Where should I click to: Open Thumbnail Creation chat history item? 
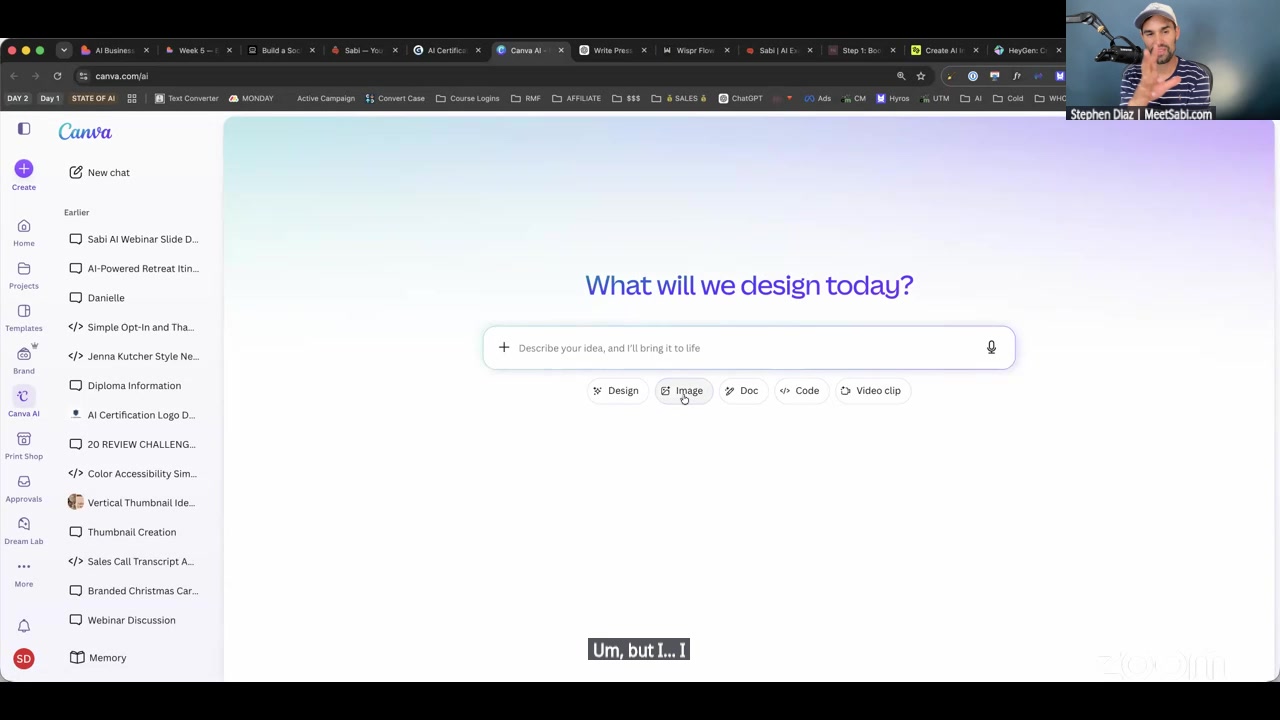pyautogui.click(x=132, y=532)
